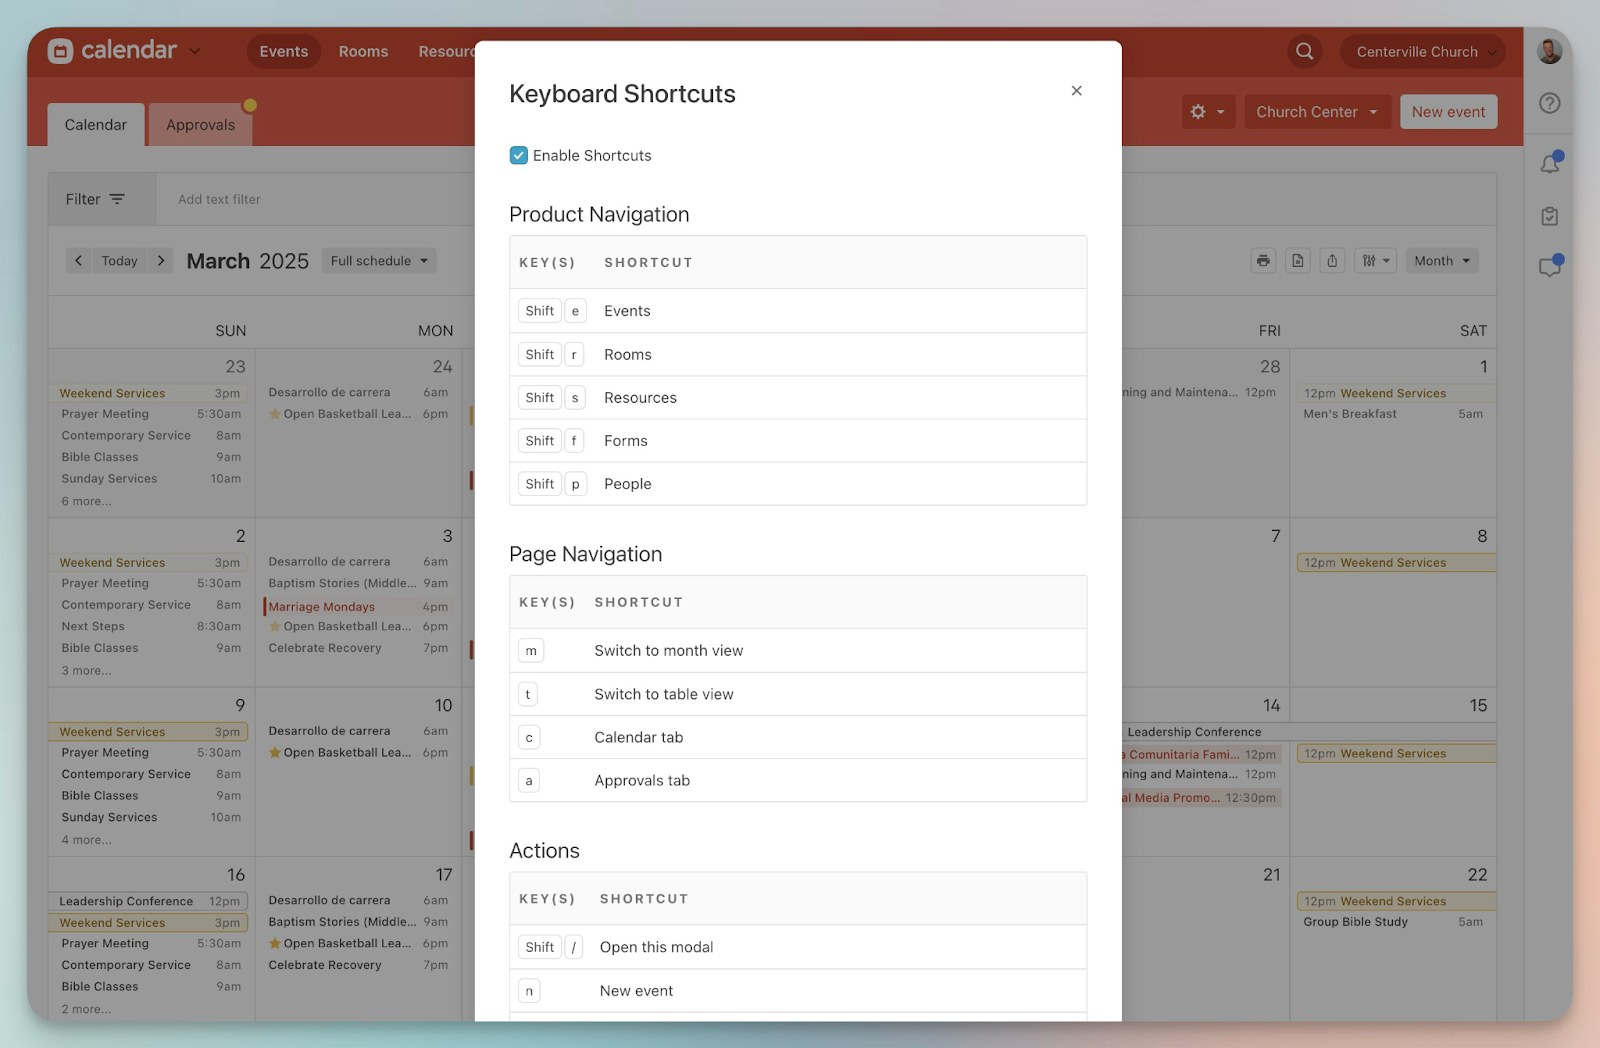Click the Today button

pyautogui.click(x=119, y=261)
